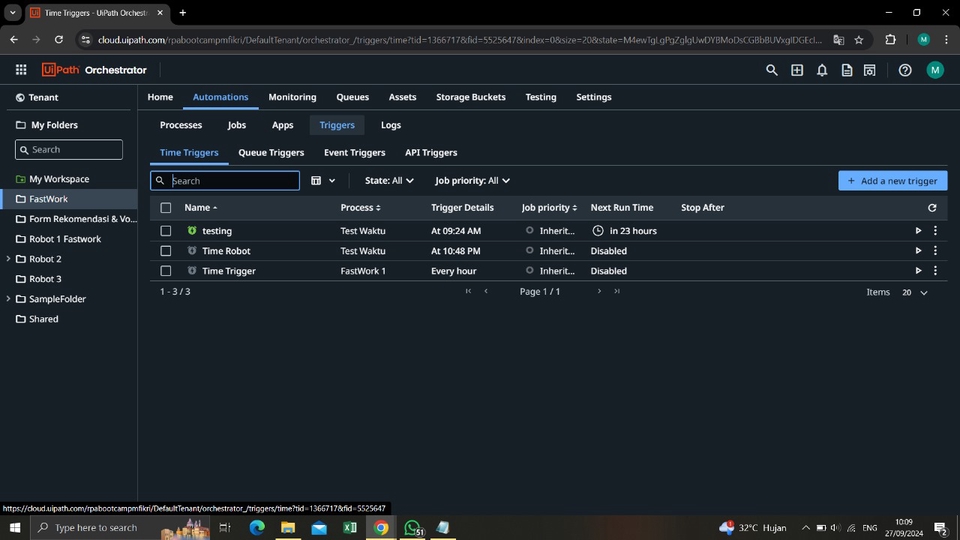Open WhatsApp from the taskbar
Image resolution: width=960 pixels, height=540 pixels.
(413, 527)
